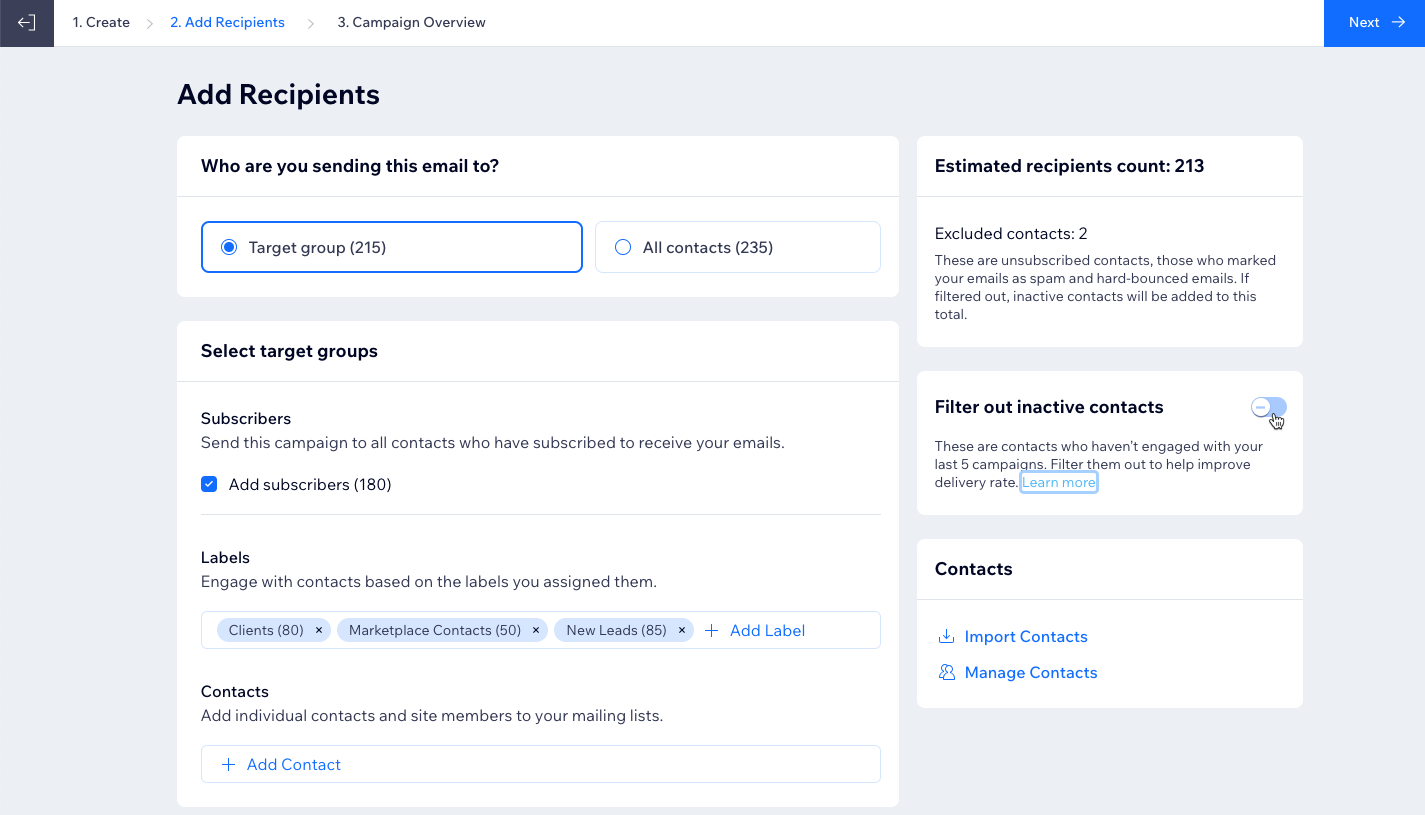Click the exit arrow icon at top left

27,23
